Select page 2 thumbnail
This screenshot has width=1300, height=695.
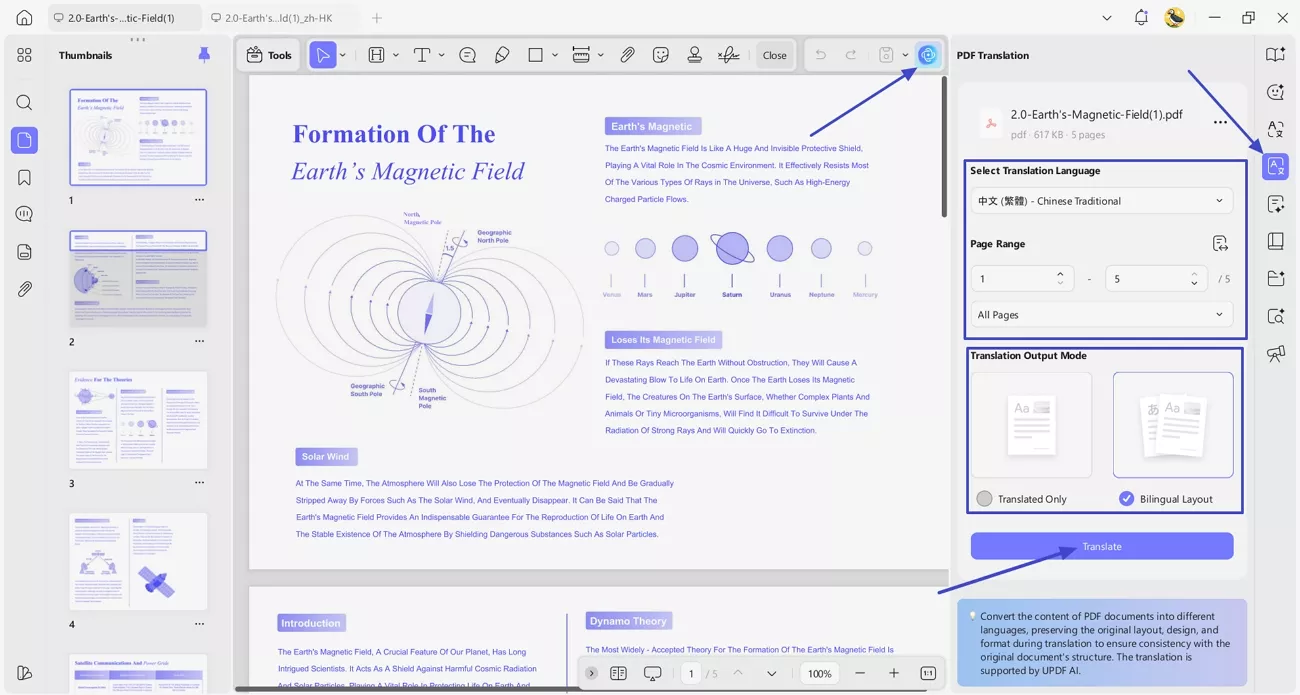point(138,278)
